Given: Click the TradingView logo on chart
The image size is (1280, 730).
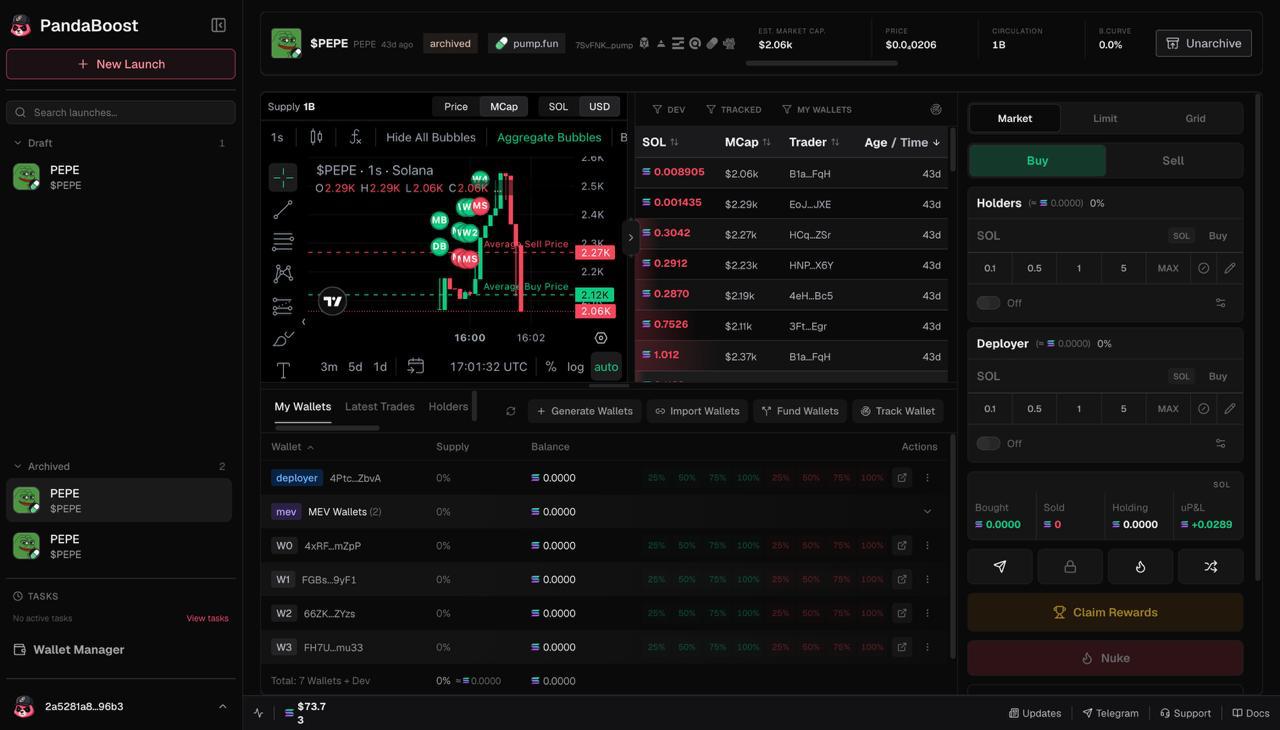Looking at the screenshot, I should (x=332, y=301).
